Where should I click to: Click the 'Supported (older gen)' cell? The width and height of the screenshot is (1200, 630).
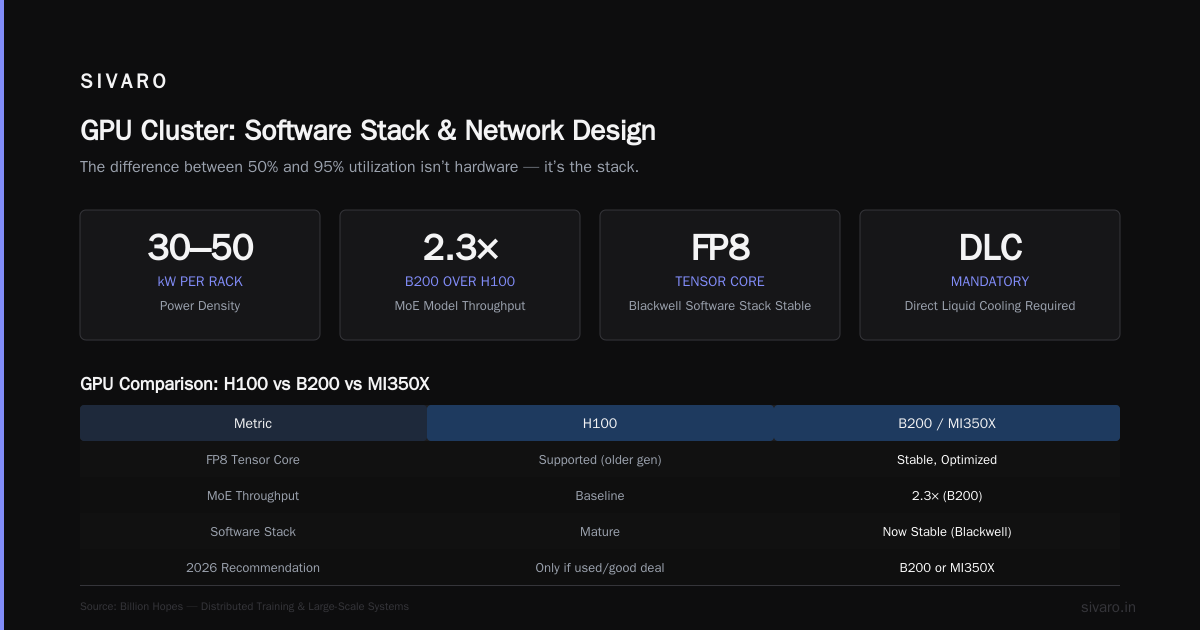pyautogui.click(x=600, y=460)
